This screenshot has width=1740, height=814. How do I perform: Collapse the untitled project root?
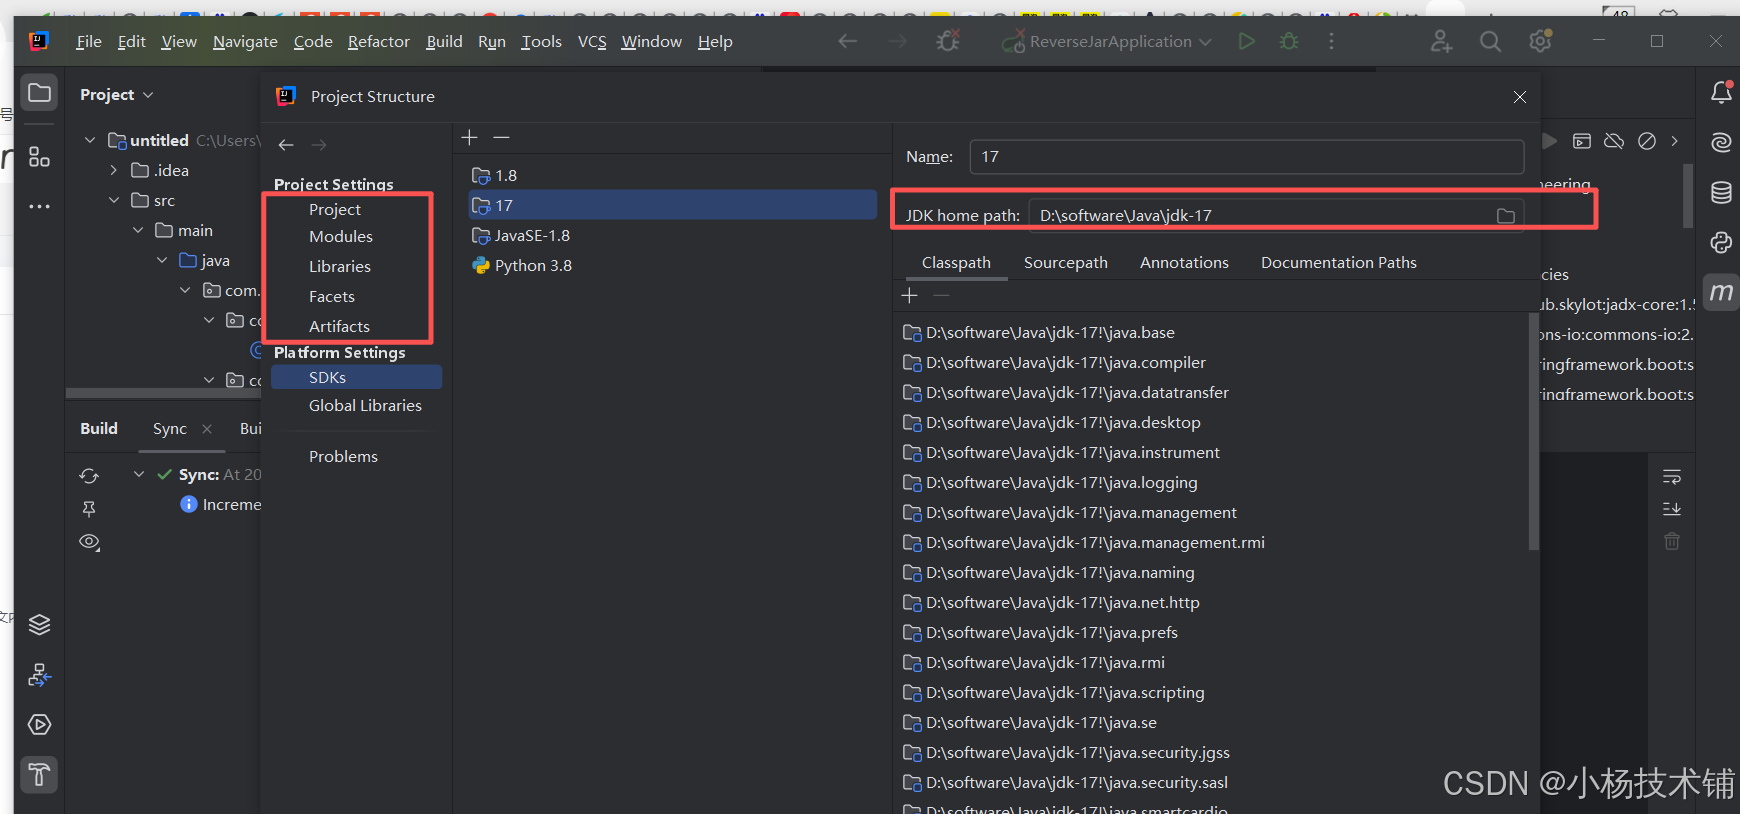(x=90, y=140)
